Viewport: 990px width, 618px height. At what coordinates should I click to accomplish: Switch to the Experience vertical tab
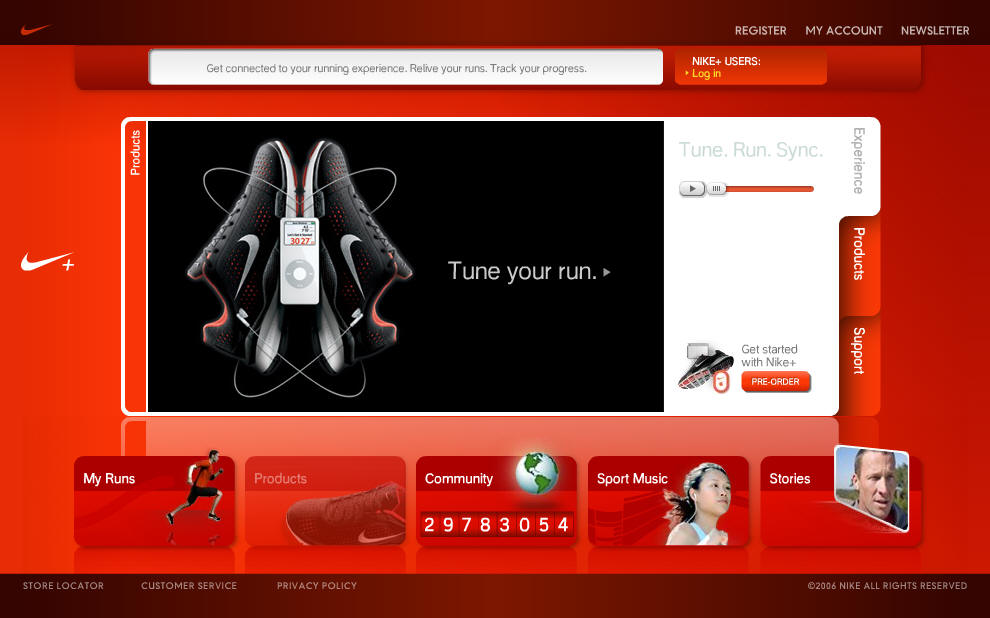click(x=858, y=162)
